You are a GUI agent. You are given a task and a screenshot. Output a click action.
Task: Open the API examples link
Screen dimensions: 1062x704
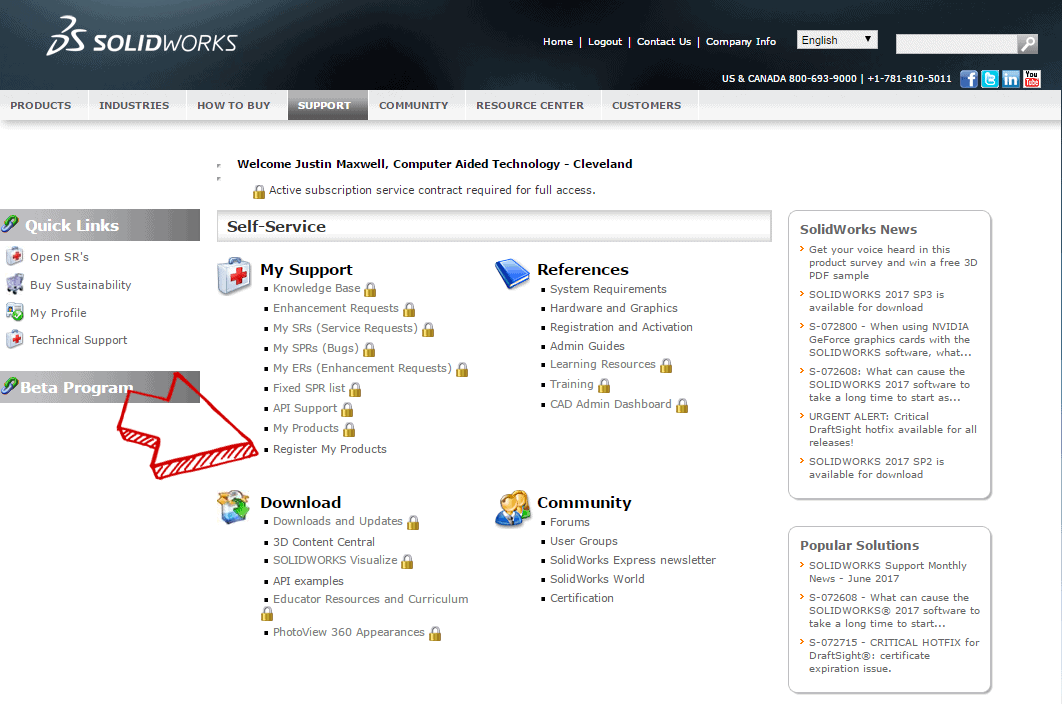point(308,581)
